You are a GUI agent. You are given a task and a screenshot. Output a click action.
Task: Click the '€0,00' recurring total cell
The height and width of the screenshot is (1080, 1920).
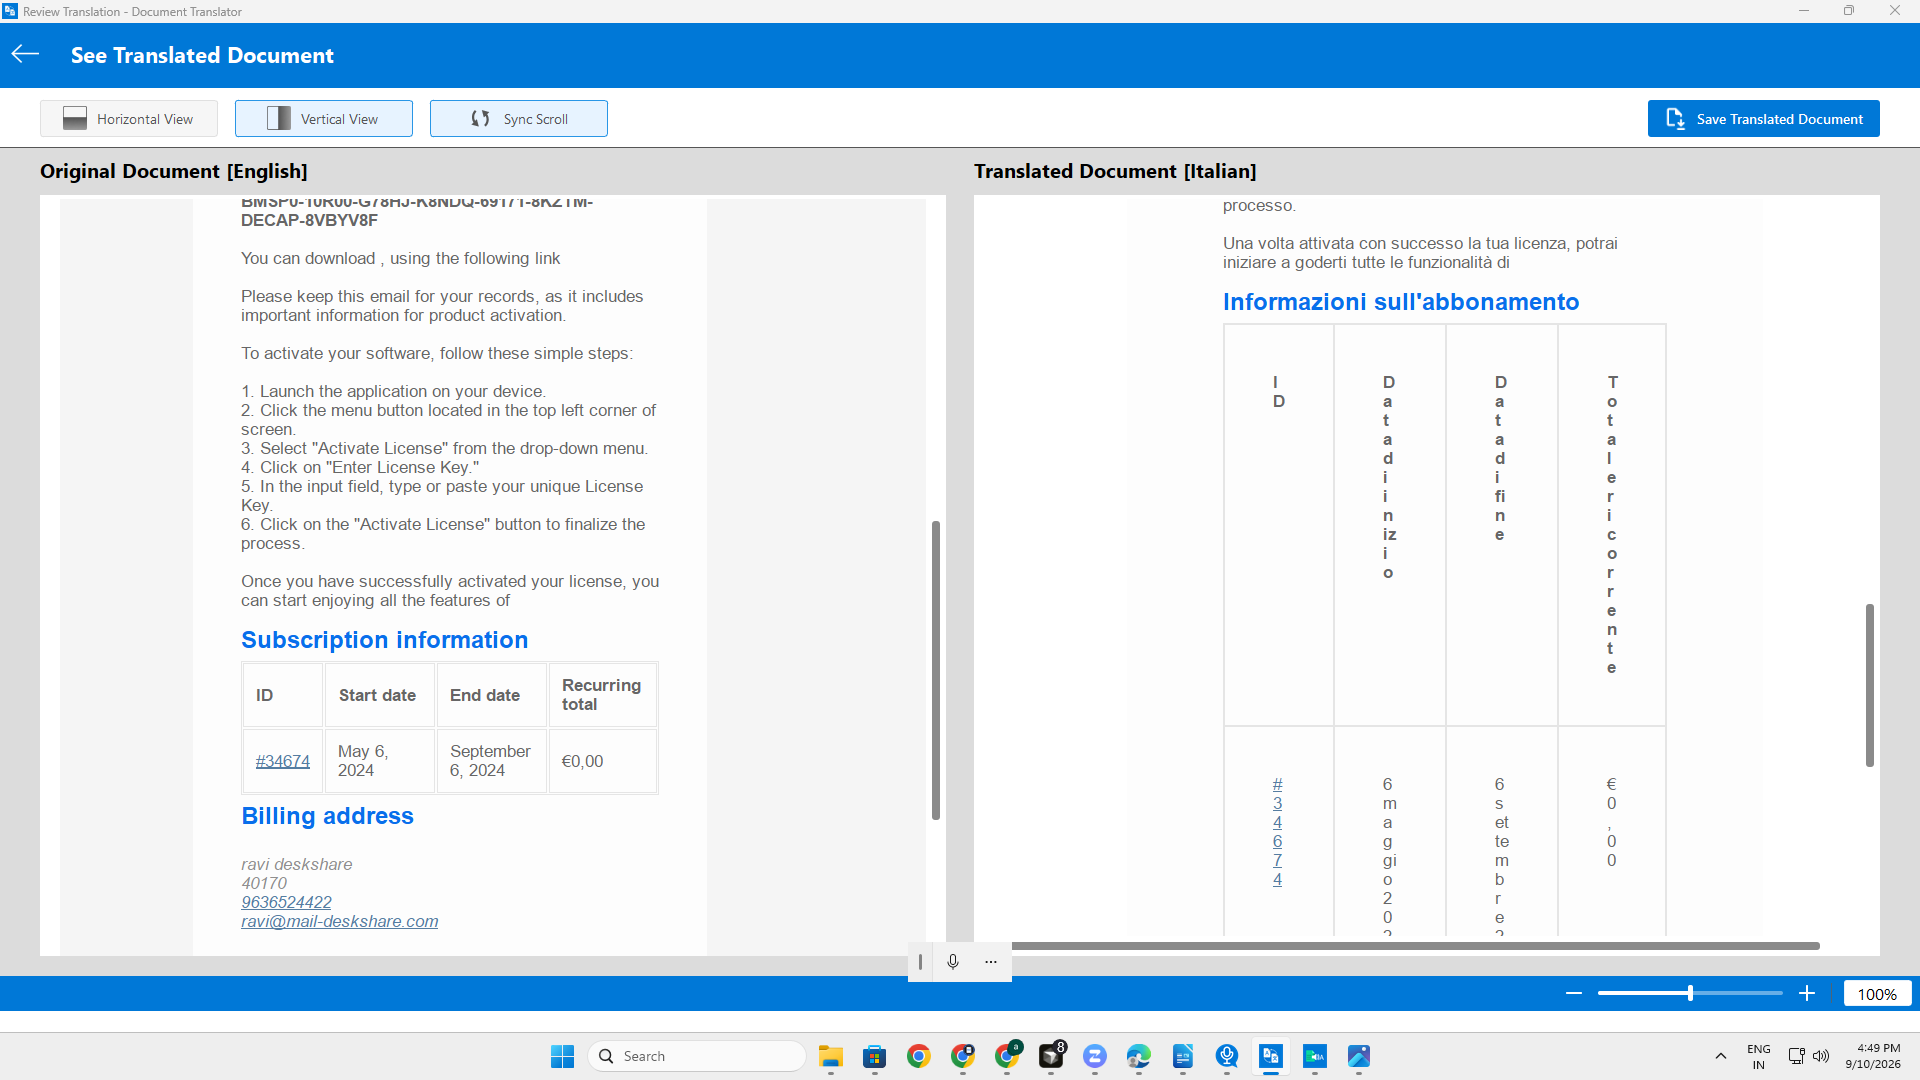point(603,761)
